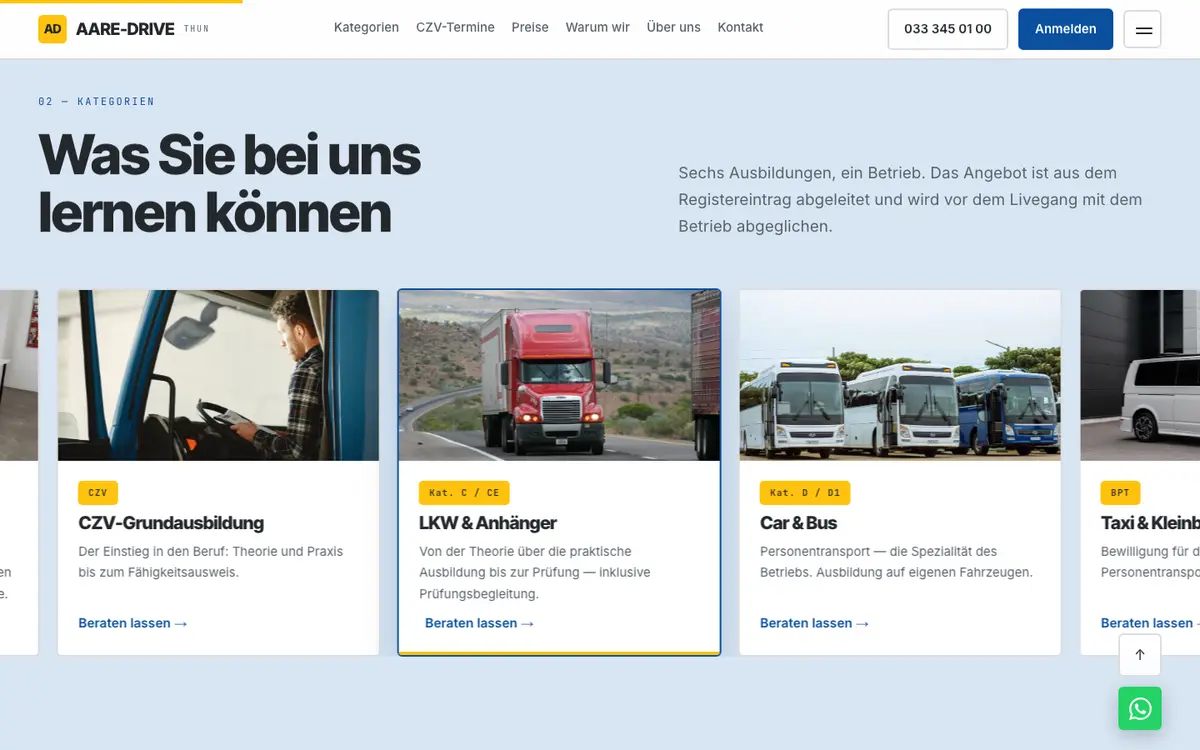Open the Kategorien nav item
Screen dimensions: 1200x750
pos(366,28)
